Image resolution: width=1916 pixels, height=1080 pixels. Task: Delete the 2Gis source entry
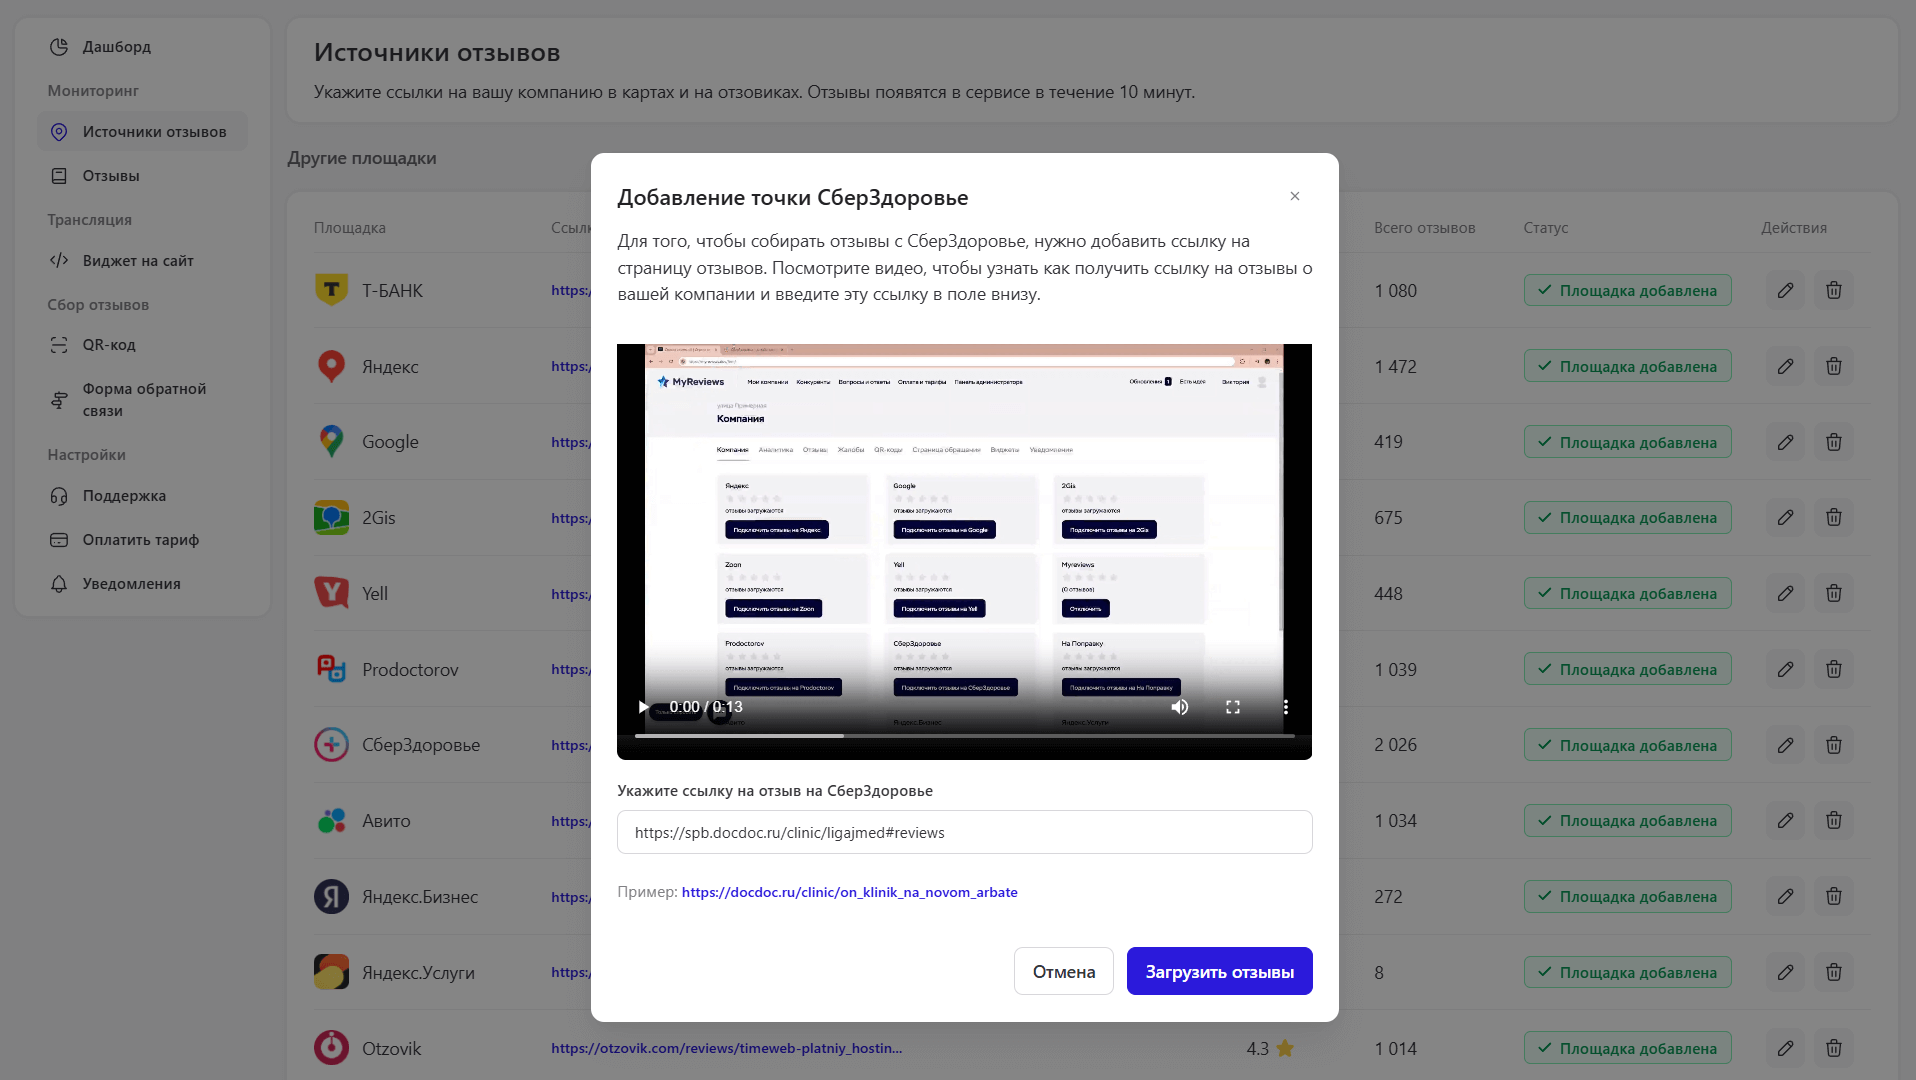[1834, 518]
